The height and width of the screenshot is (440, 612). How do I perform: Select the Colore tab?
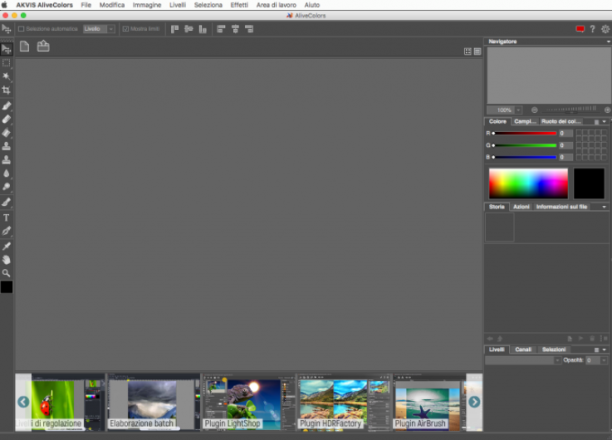point(498,121)
